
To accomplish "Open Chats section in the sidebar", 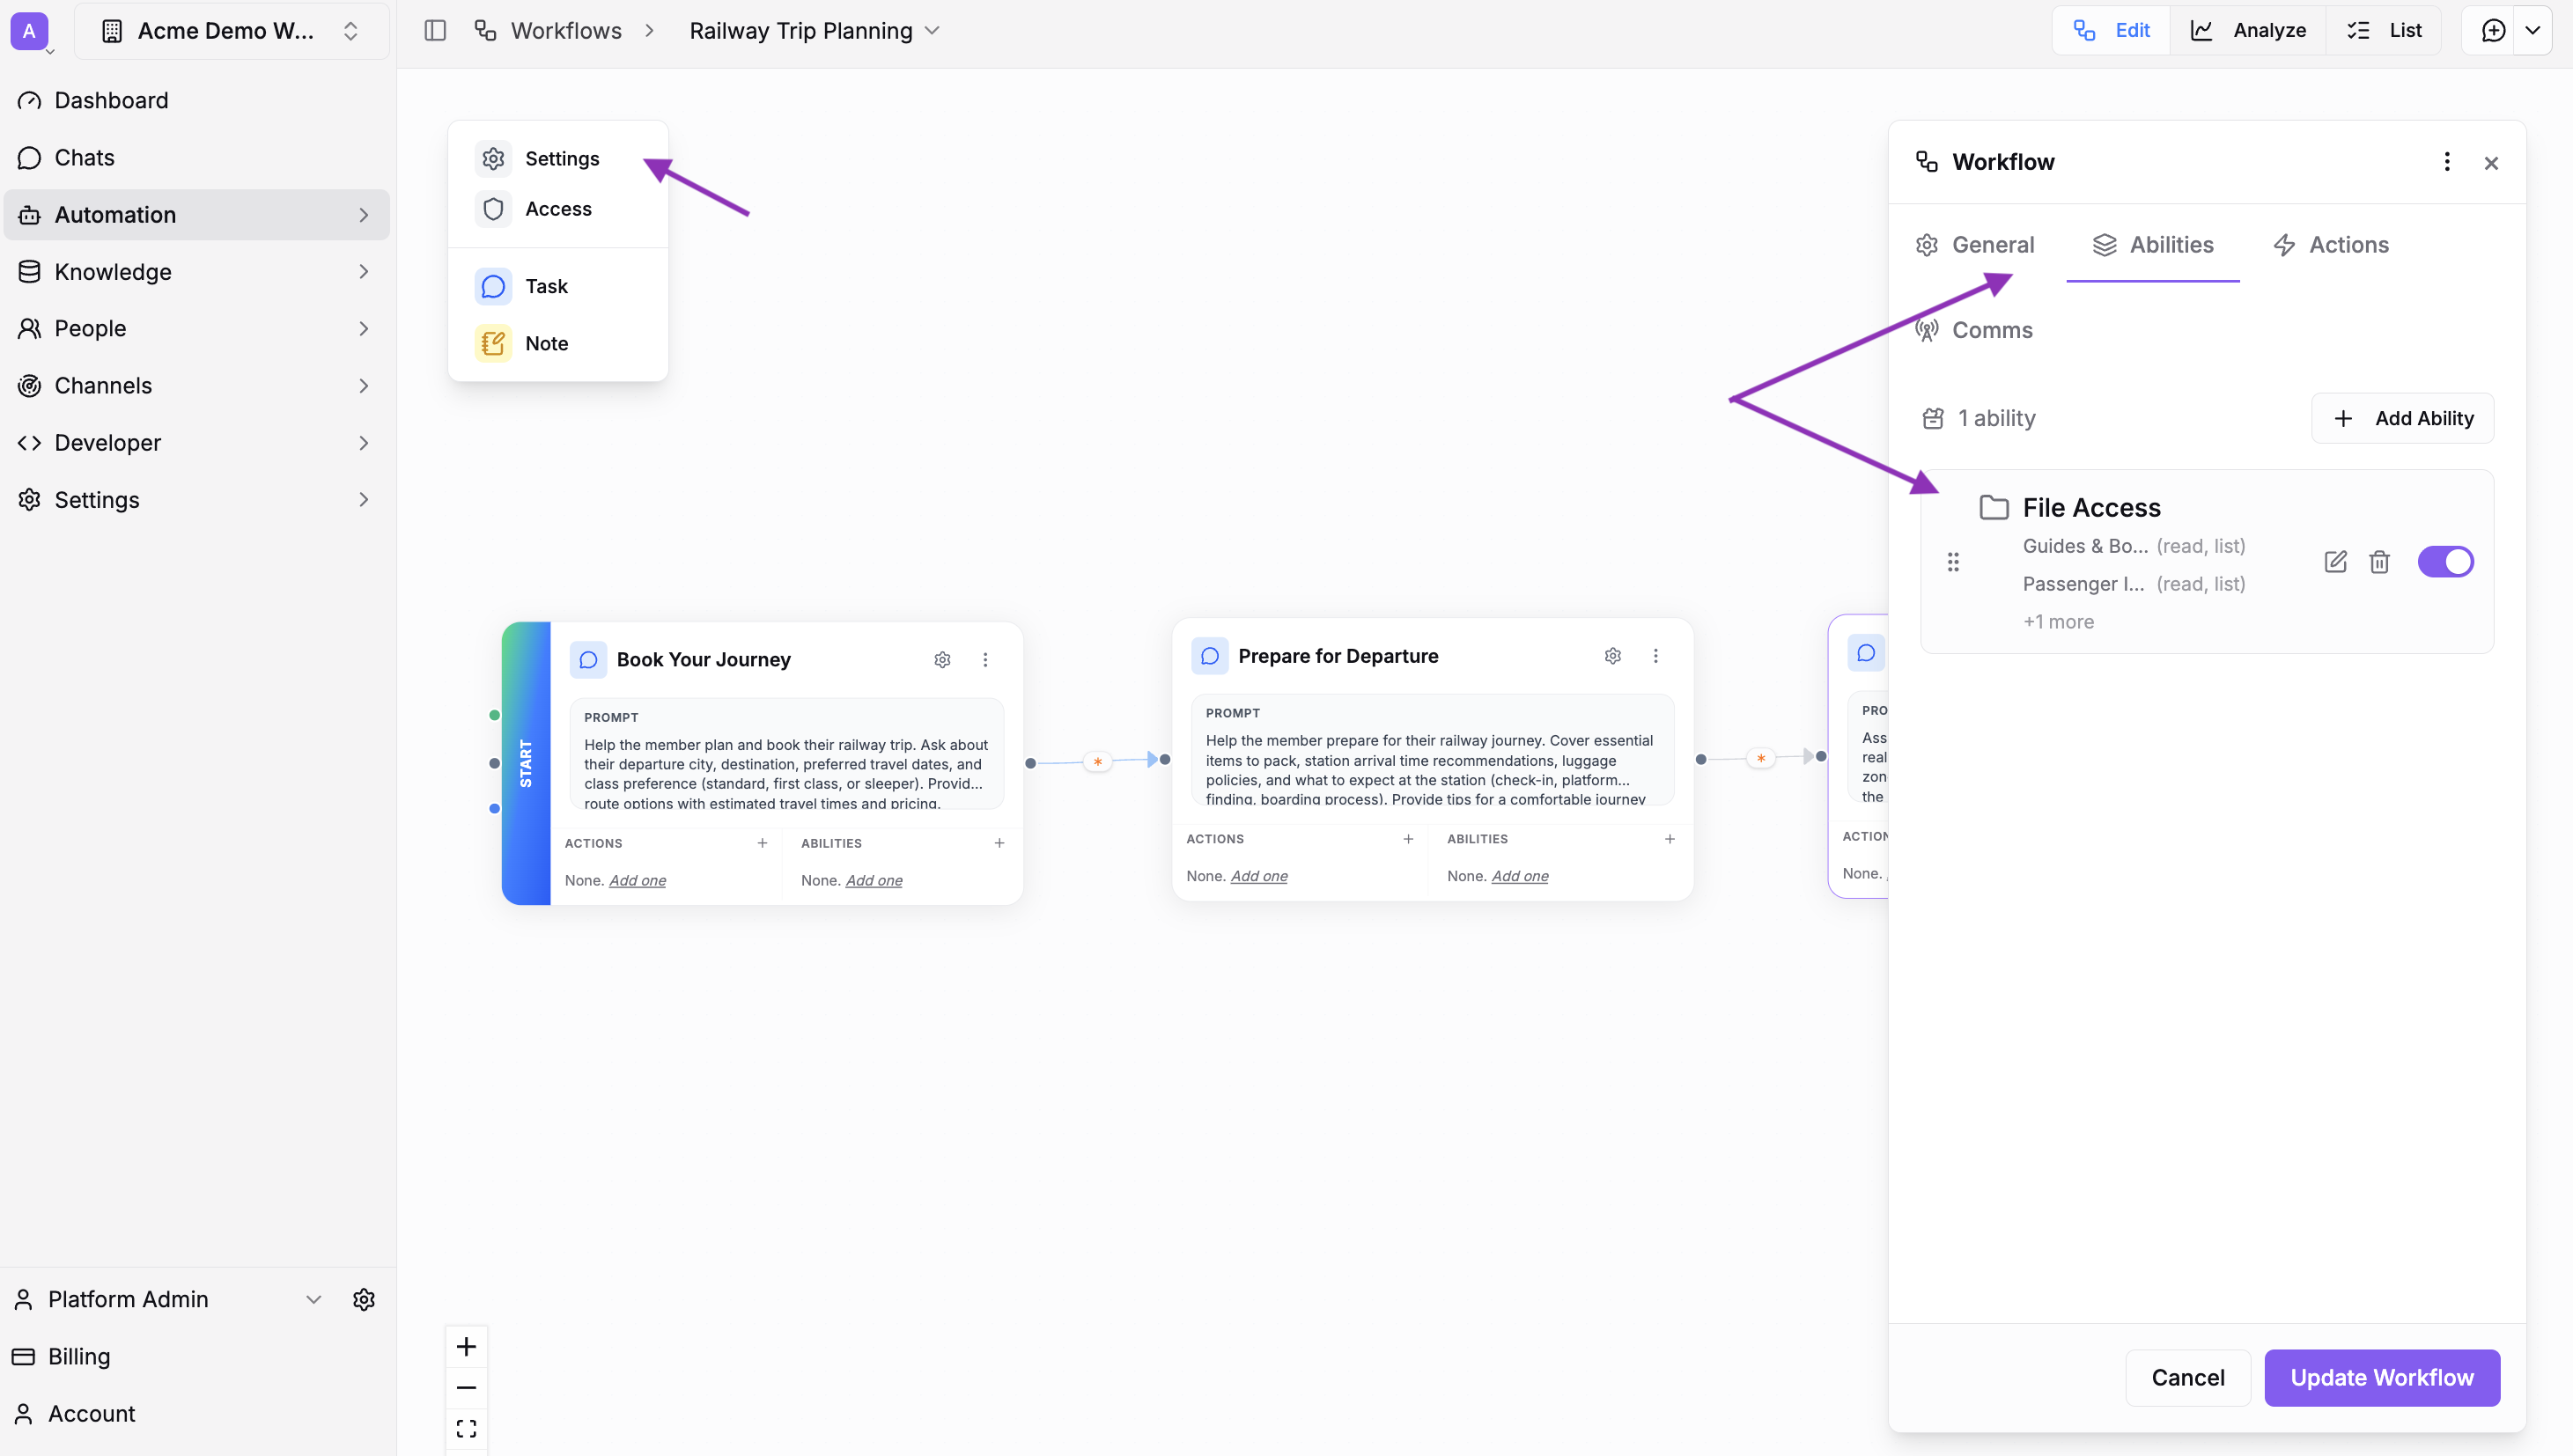I will pyautogui.click(x=84, y=157).
